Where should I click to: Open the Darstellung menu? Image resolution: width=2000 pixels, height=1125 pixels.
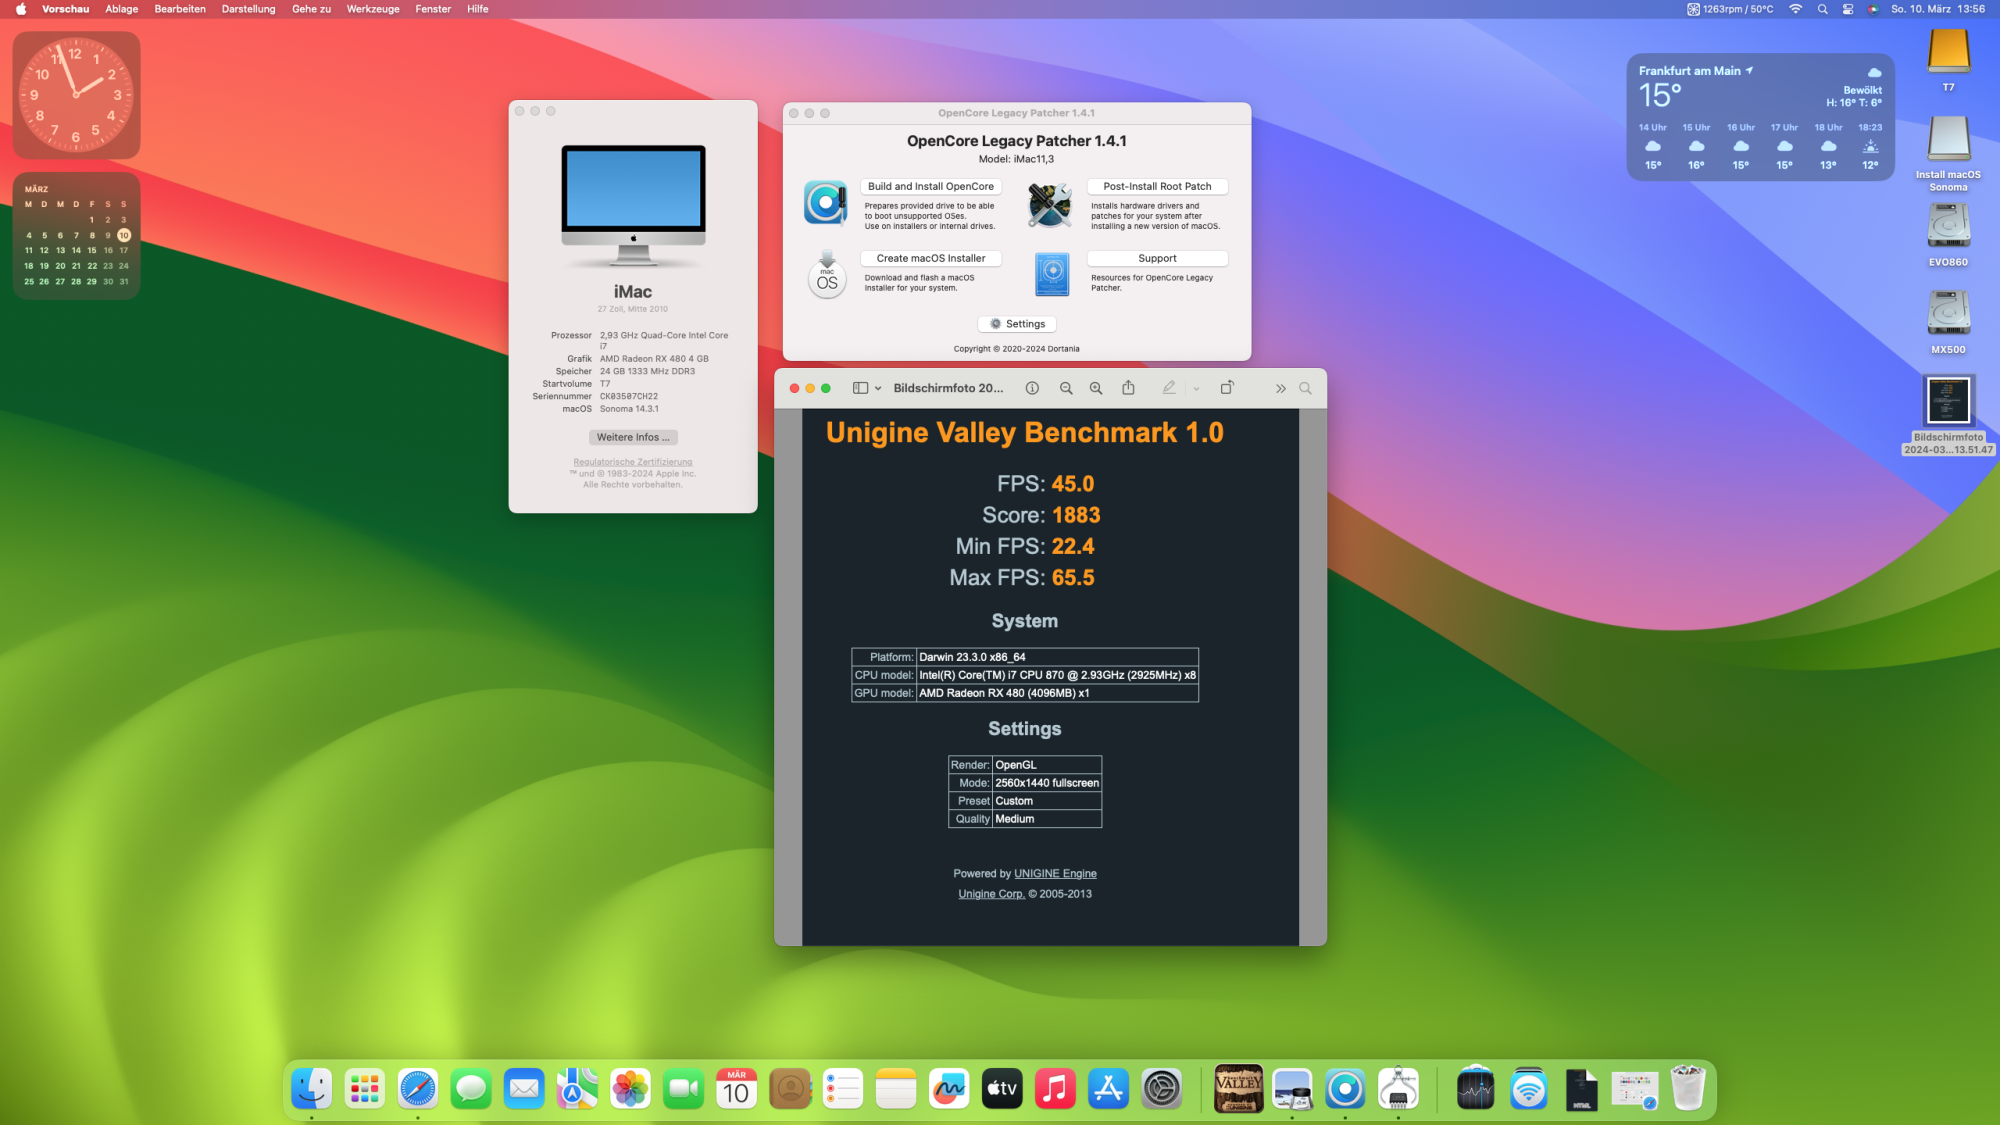tap(248, 9)
